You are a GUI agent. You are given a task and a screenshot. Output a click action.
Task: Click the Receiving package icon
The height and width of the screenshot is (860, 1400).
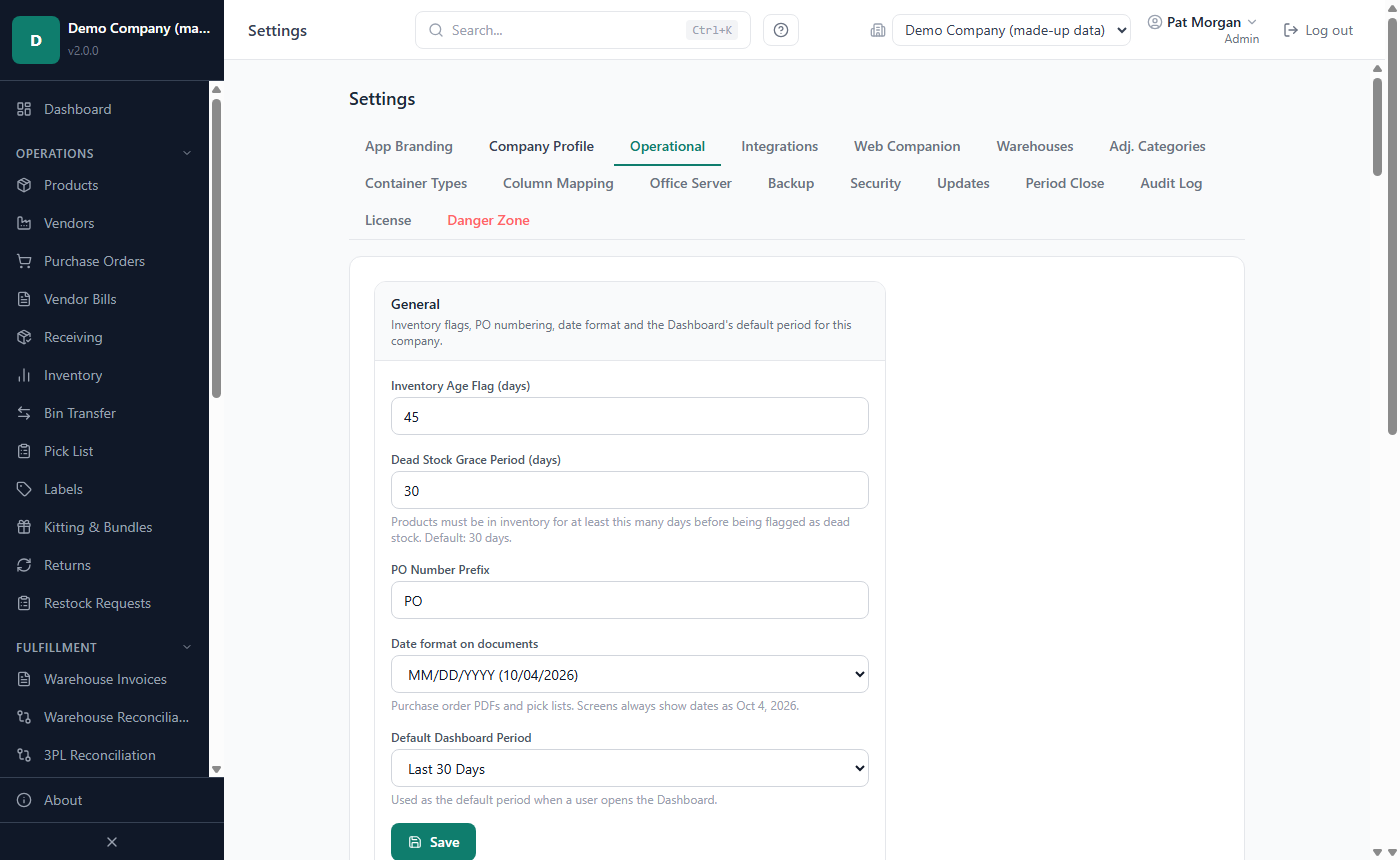tap(24, 337)
